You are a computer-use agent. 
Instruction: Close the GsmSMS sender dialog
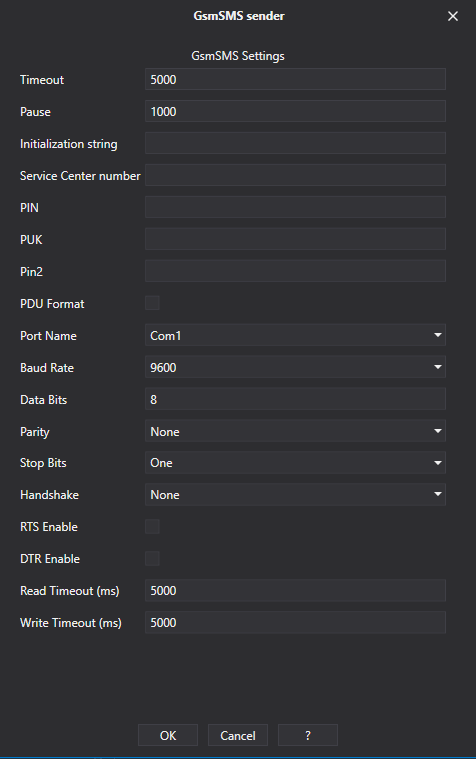click(453, 16)
